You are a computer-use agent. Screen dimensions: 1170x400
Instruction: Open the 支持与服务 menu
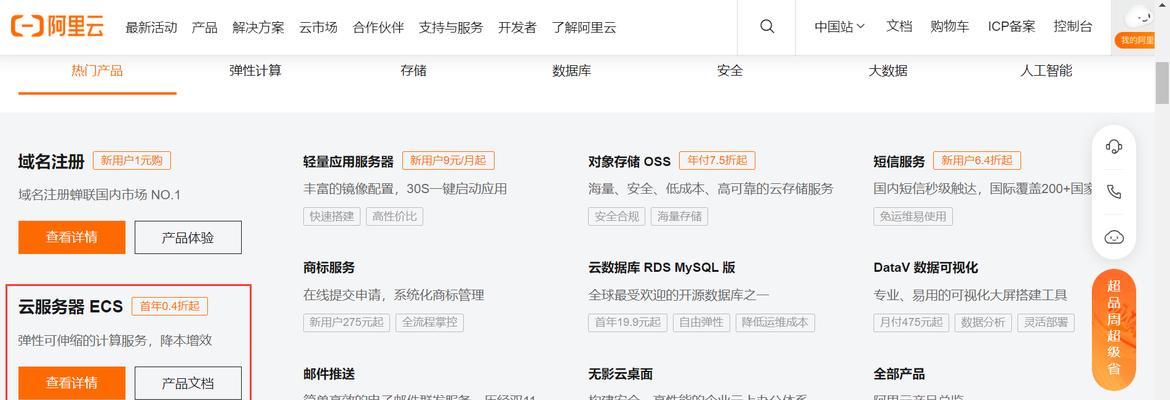coord(451,28)
